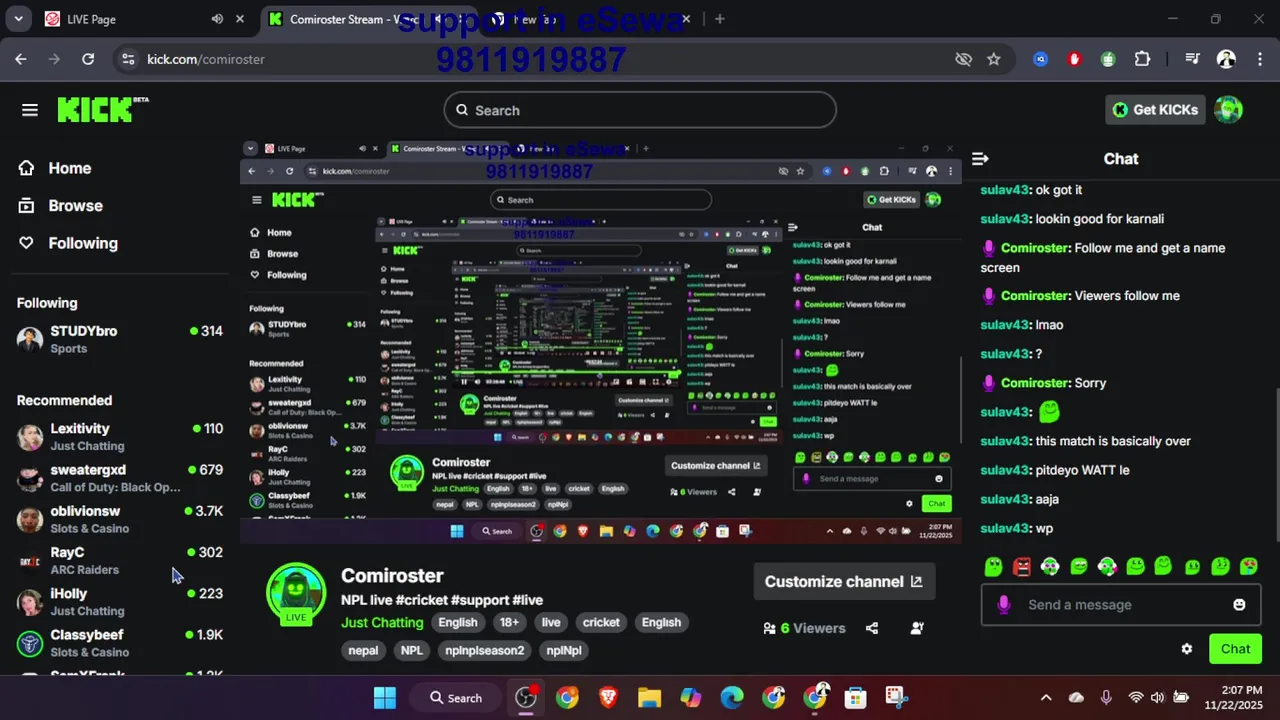The image size is (1280, 720).
Task: Open a new browser tab with plus
Action: (719, 19)
